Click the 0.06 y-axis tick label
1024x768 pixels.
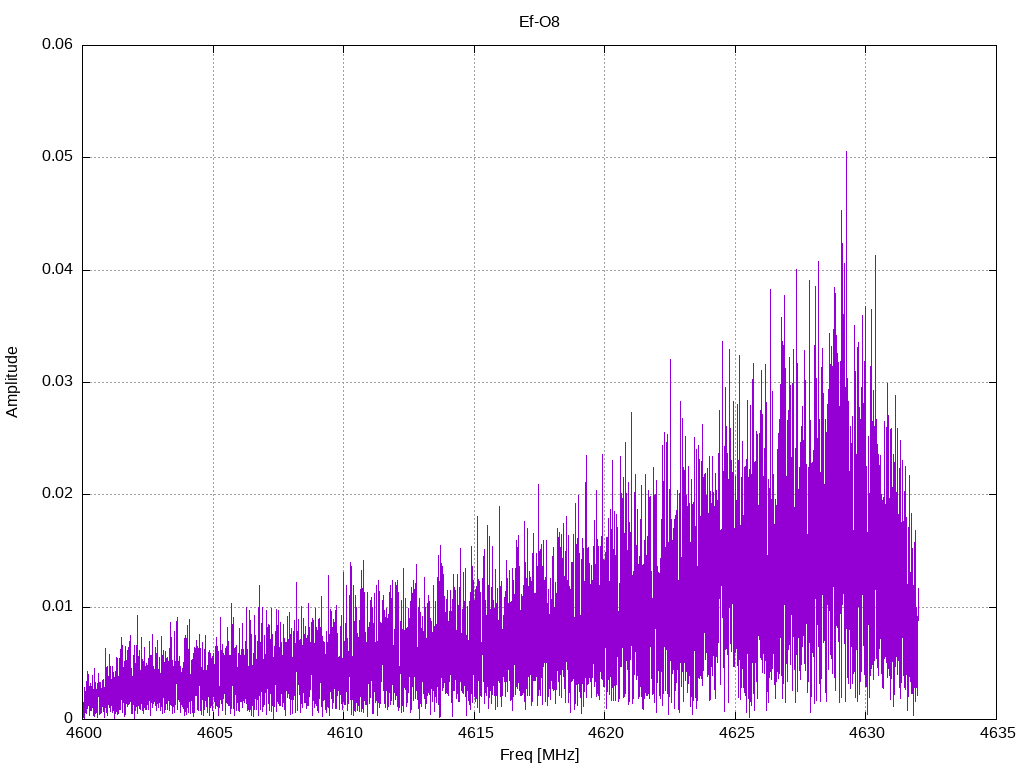[57, 44]
